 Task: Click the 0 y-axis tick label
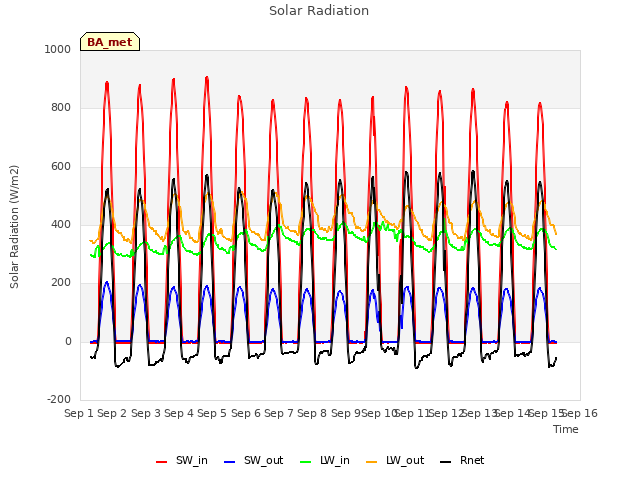click(68, 342)
